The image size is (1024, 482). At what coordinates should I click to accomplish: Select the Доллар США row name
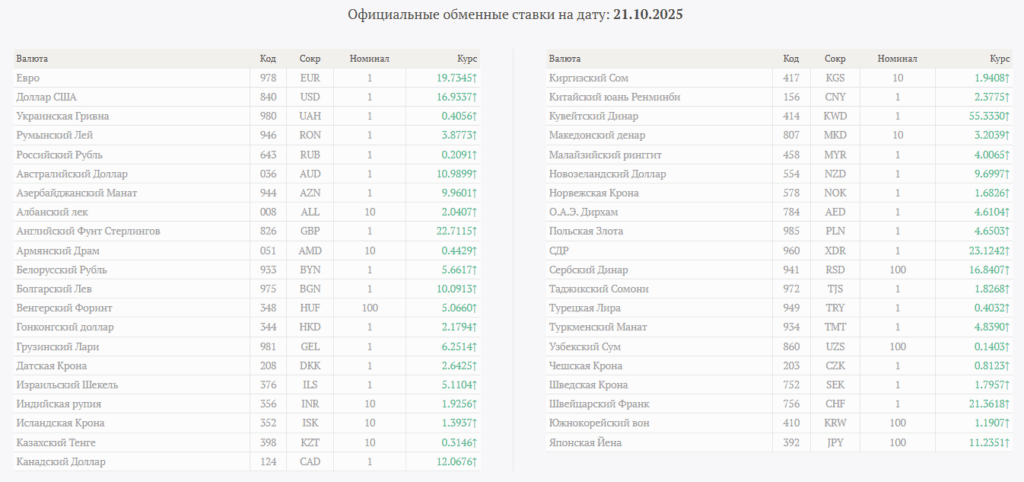(x=47, y=97)
